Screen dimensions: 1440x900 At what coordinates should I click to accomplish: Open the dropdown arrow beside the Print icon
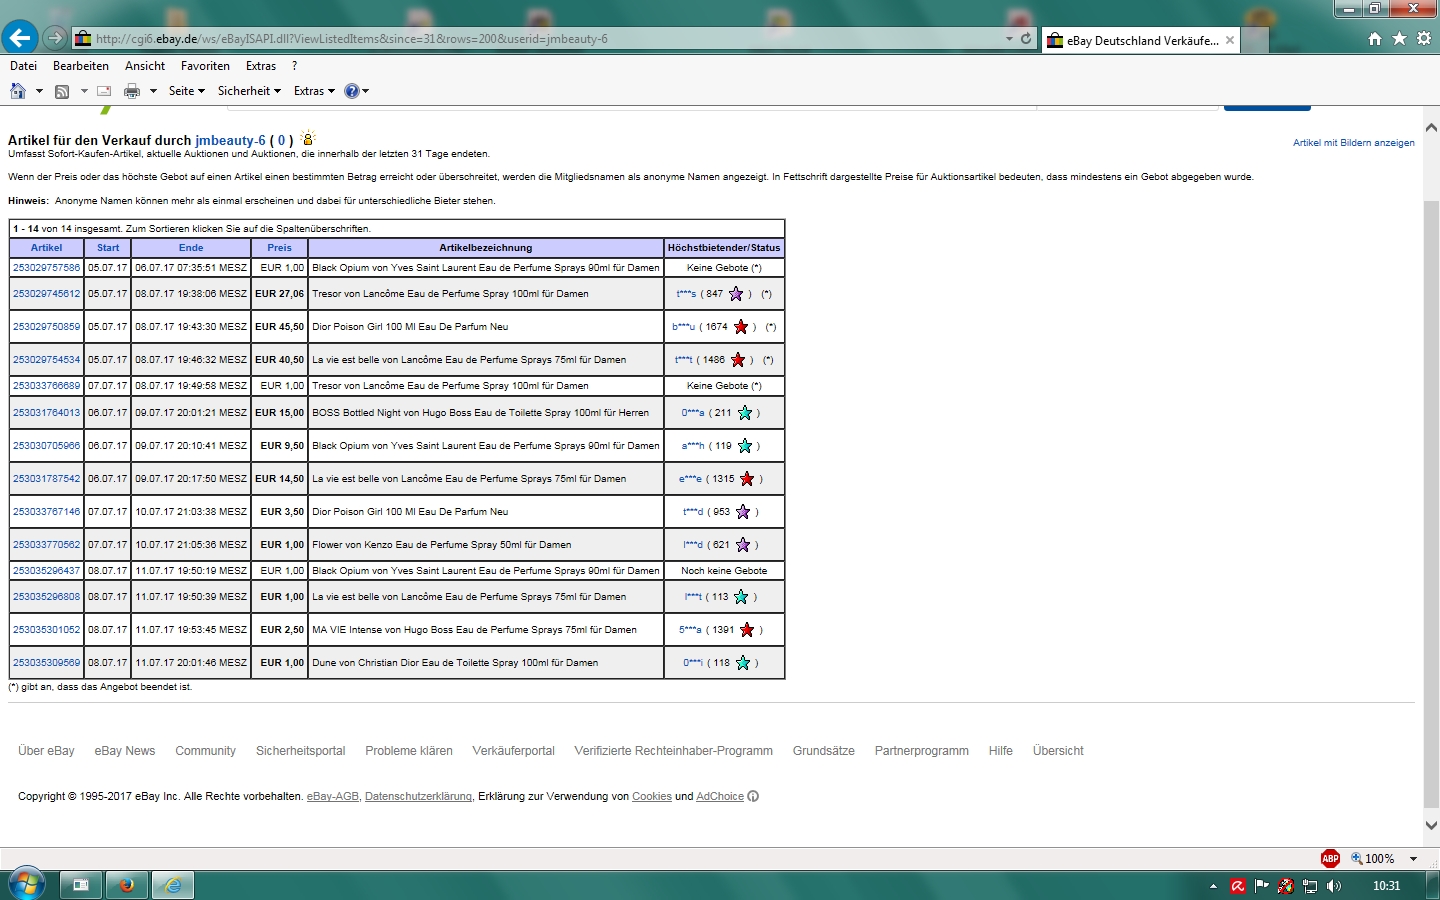(x=153, y=91)
